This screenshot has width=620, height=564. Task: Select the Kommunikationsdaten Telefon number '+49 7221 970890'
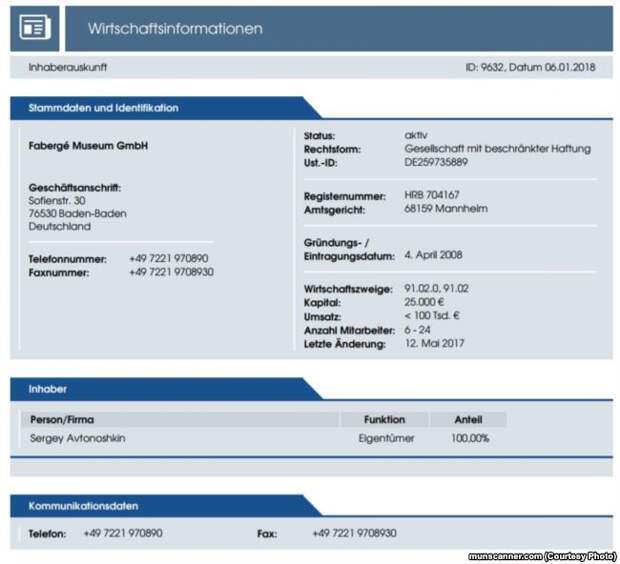point(123,533)
